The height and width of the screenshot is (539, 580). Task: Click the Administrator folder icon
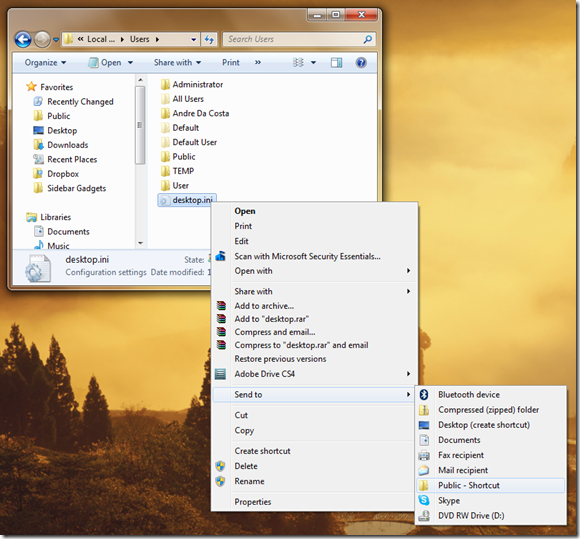pyautogui.click(x=165, y=85)
